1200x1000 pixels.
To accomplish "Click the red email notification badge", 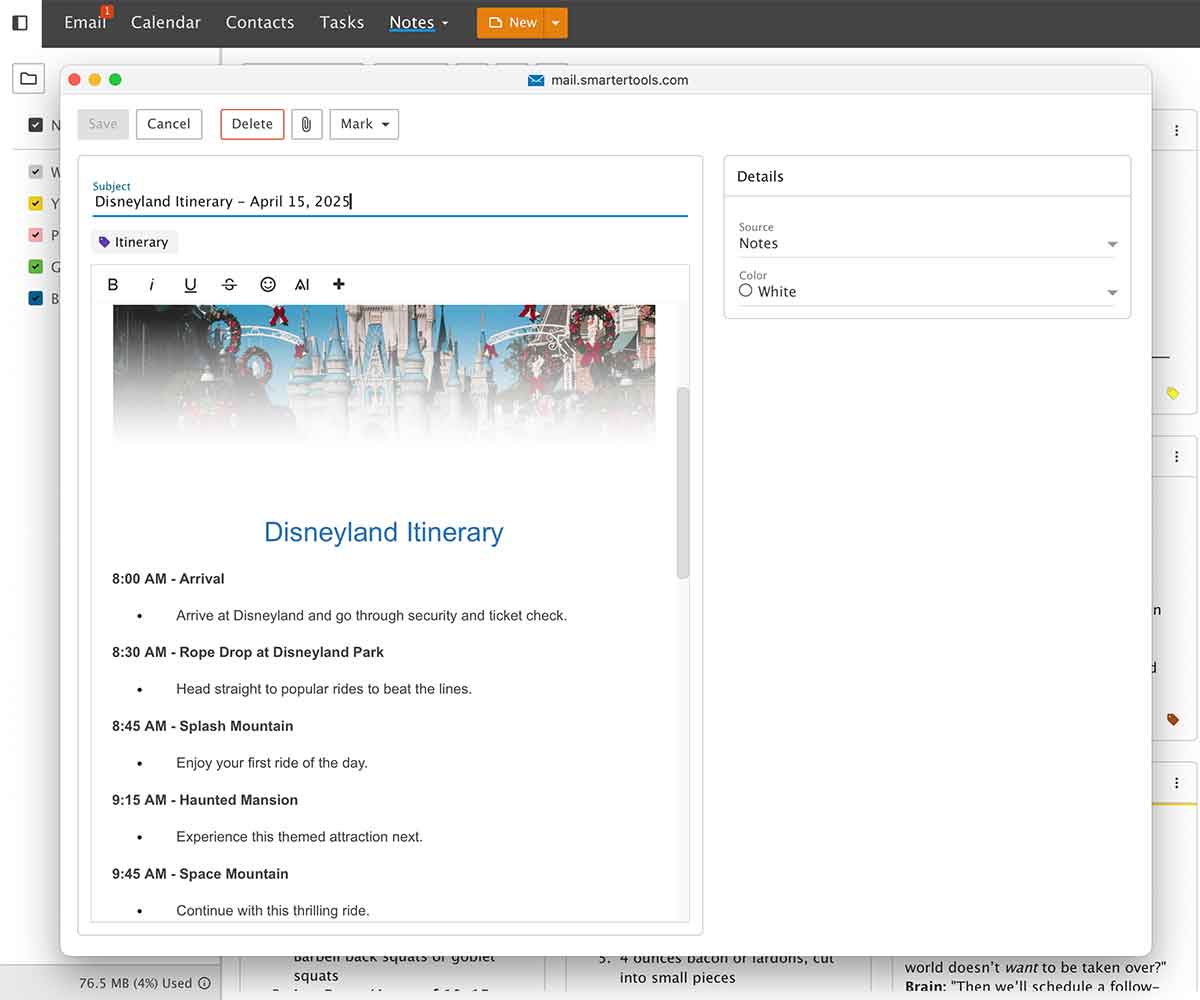I will (x=107, y=11).
